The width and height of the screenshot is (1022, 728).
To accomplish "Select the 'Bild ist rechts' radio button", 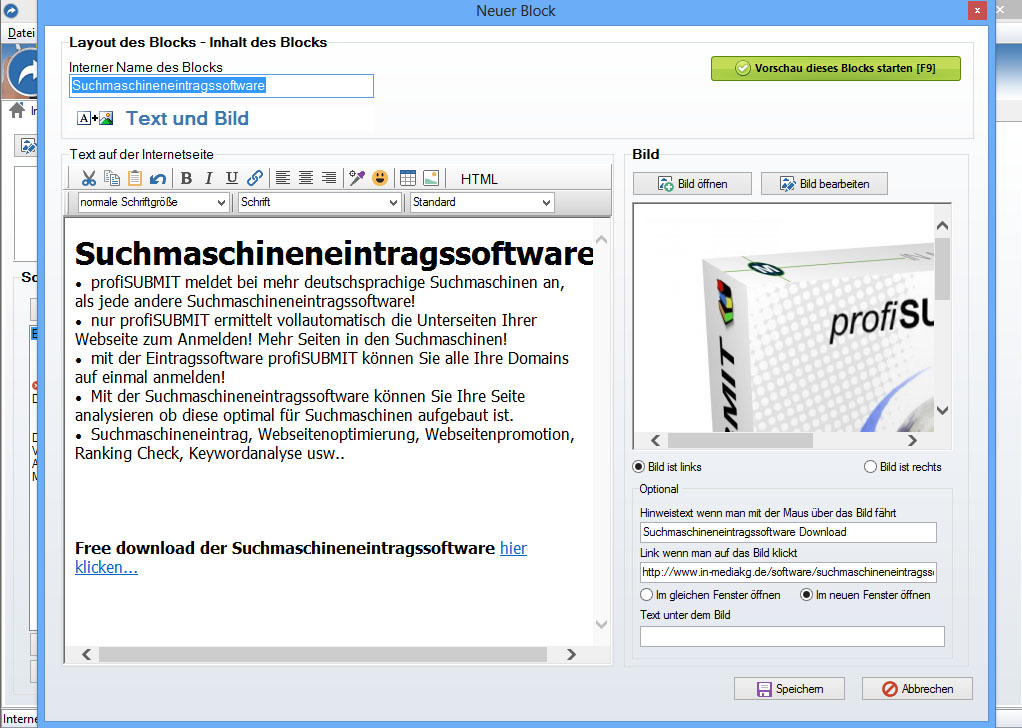I will click(x=870, y=467).
